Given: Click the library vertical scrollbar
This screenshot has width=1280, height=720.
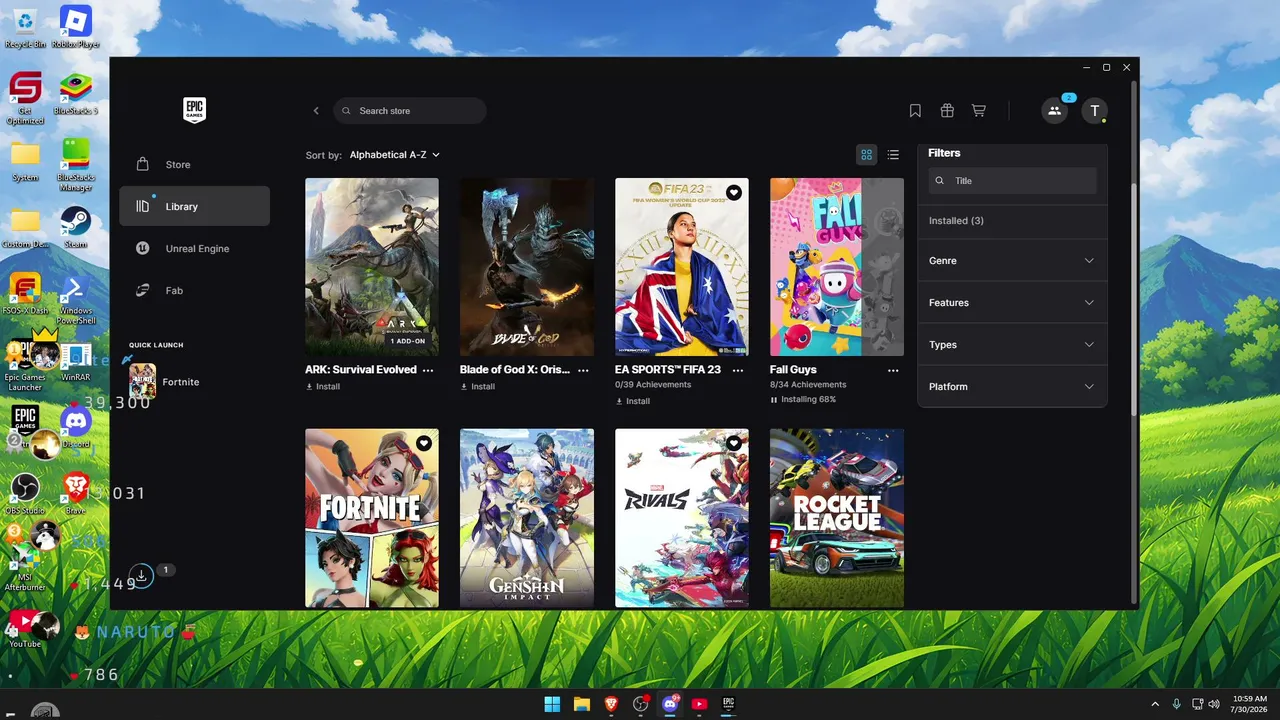Looking at the screenshot, I should pyautogui.click(x=1132, y=300).
